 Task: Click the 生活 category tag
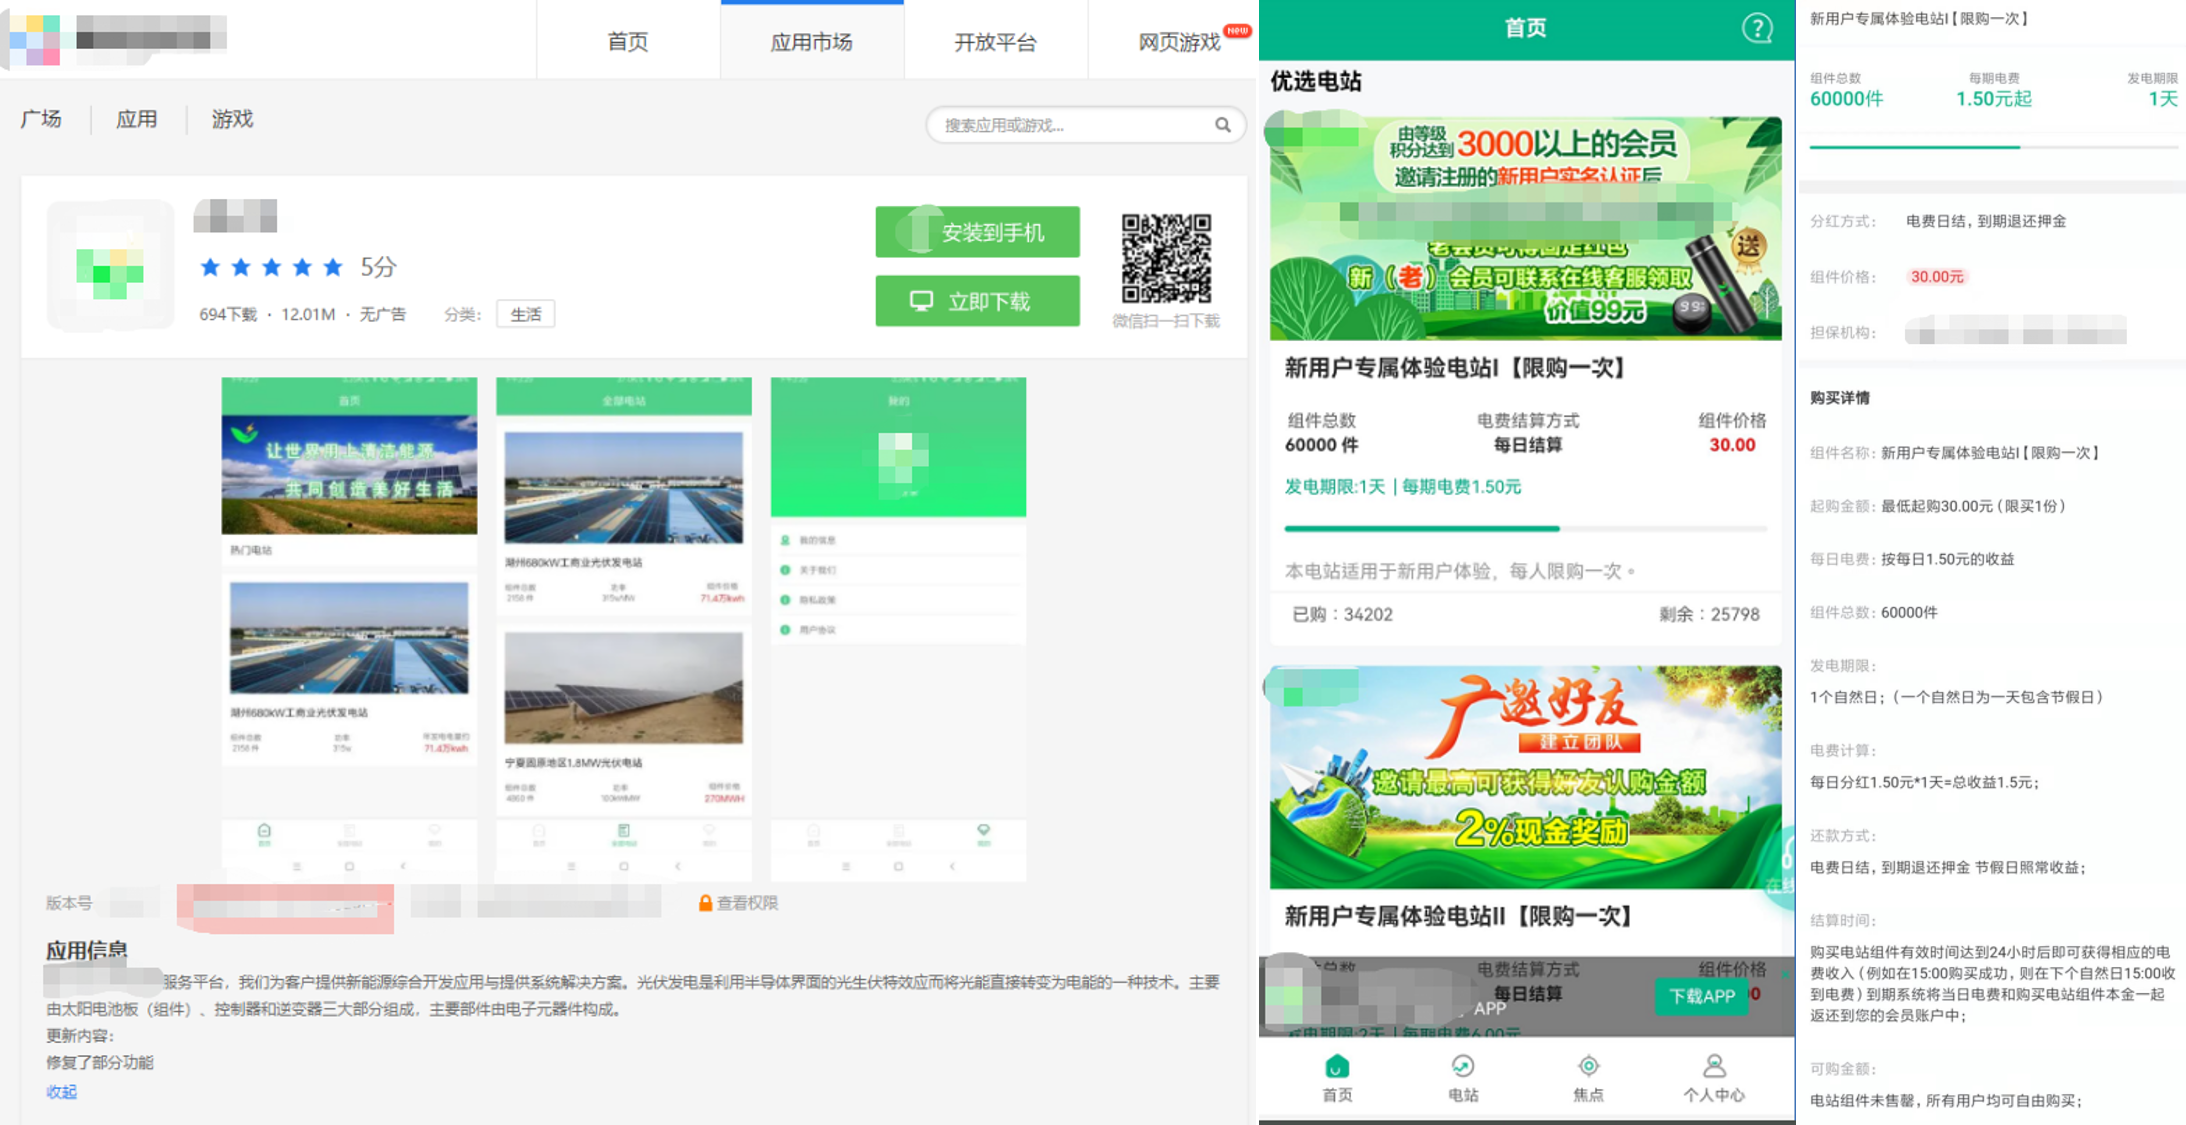(526, 314)
